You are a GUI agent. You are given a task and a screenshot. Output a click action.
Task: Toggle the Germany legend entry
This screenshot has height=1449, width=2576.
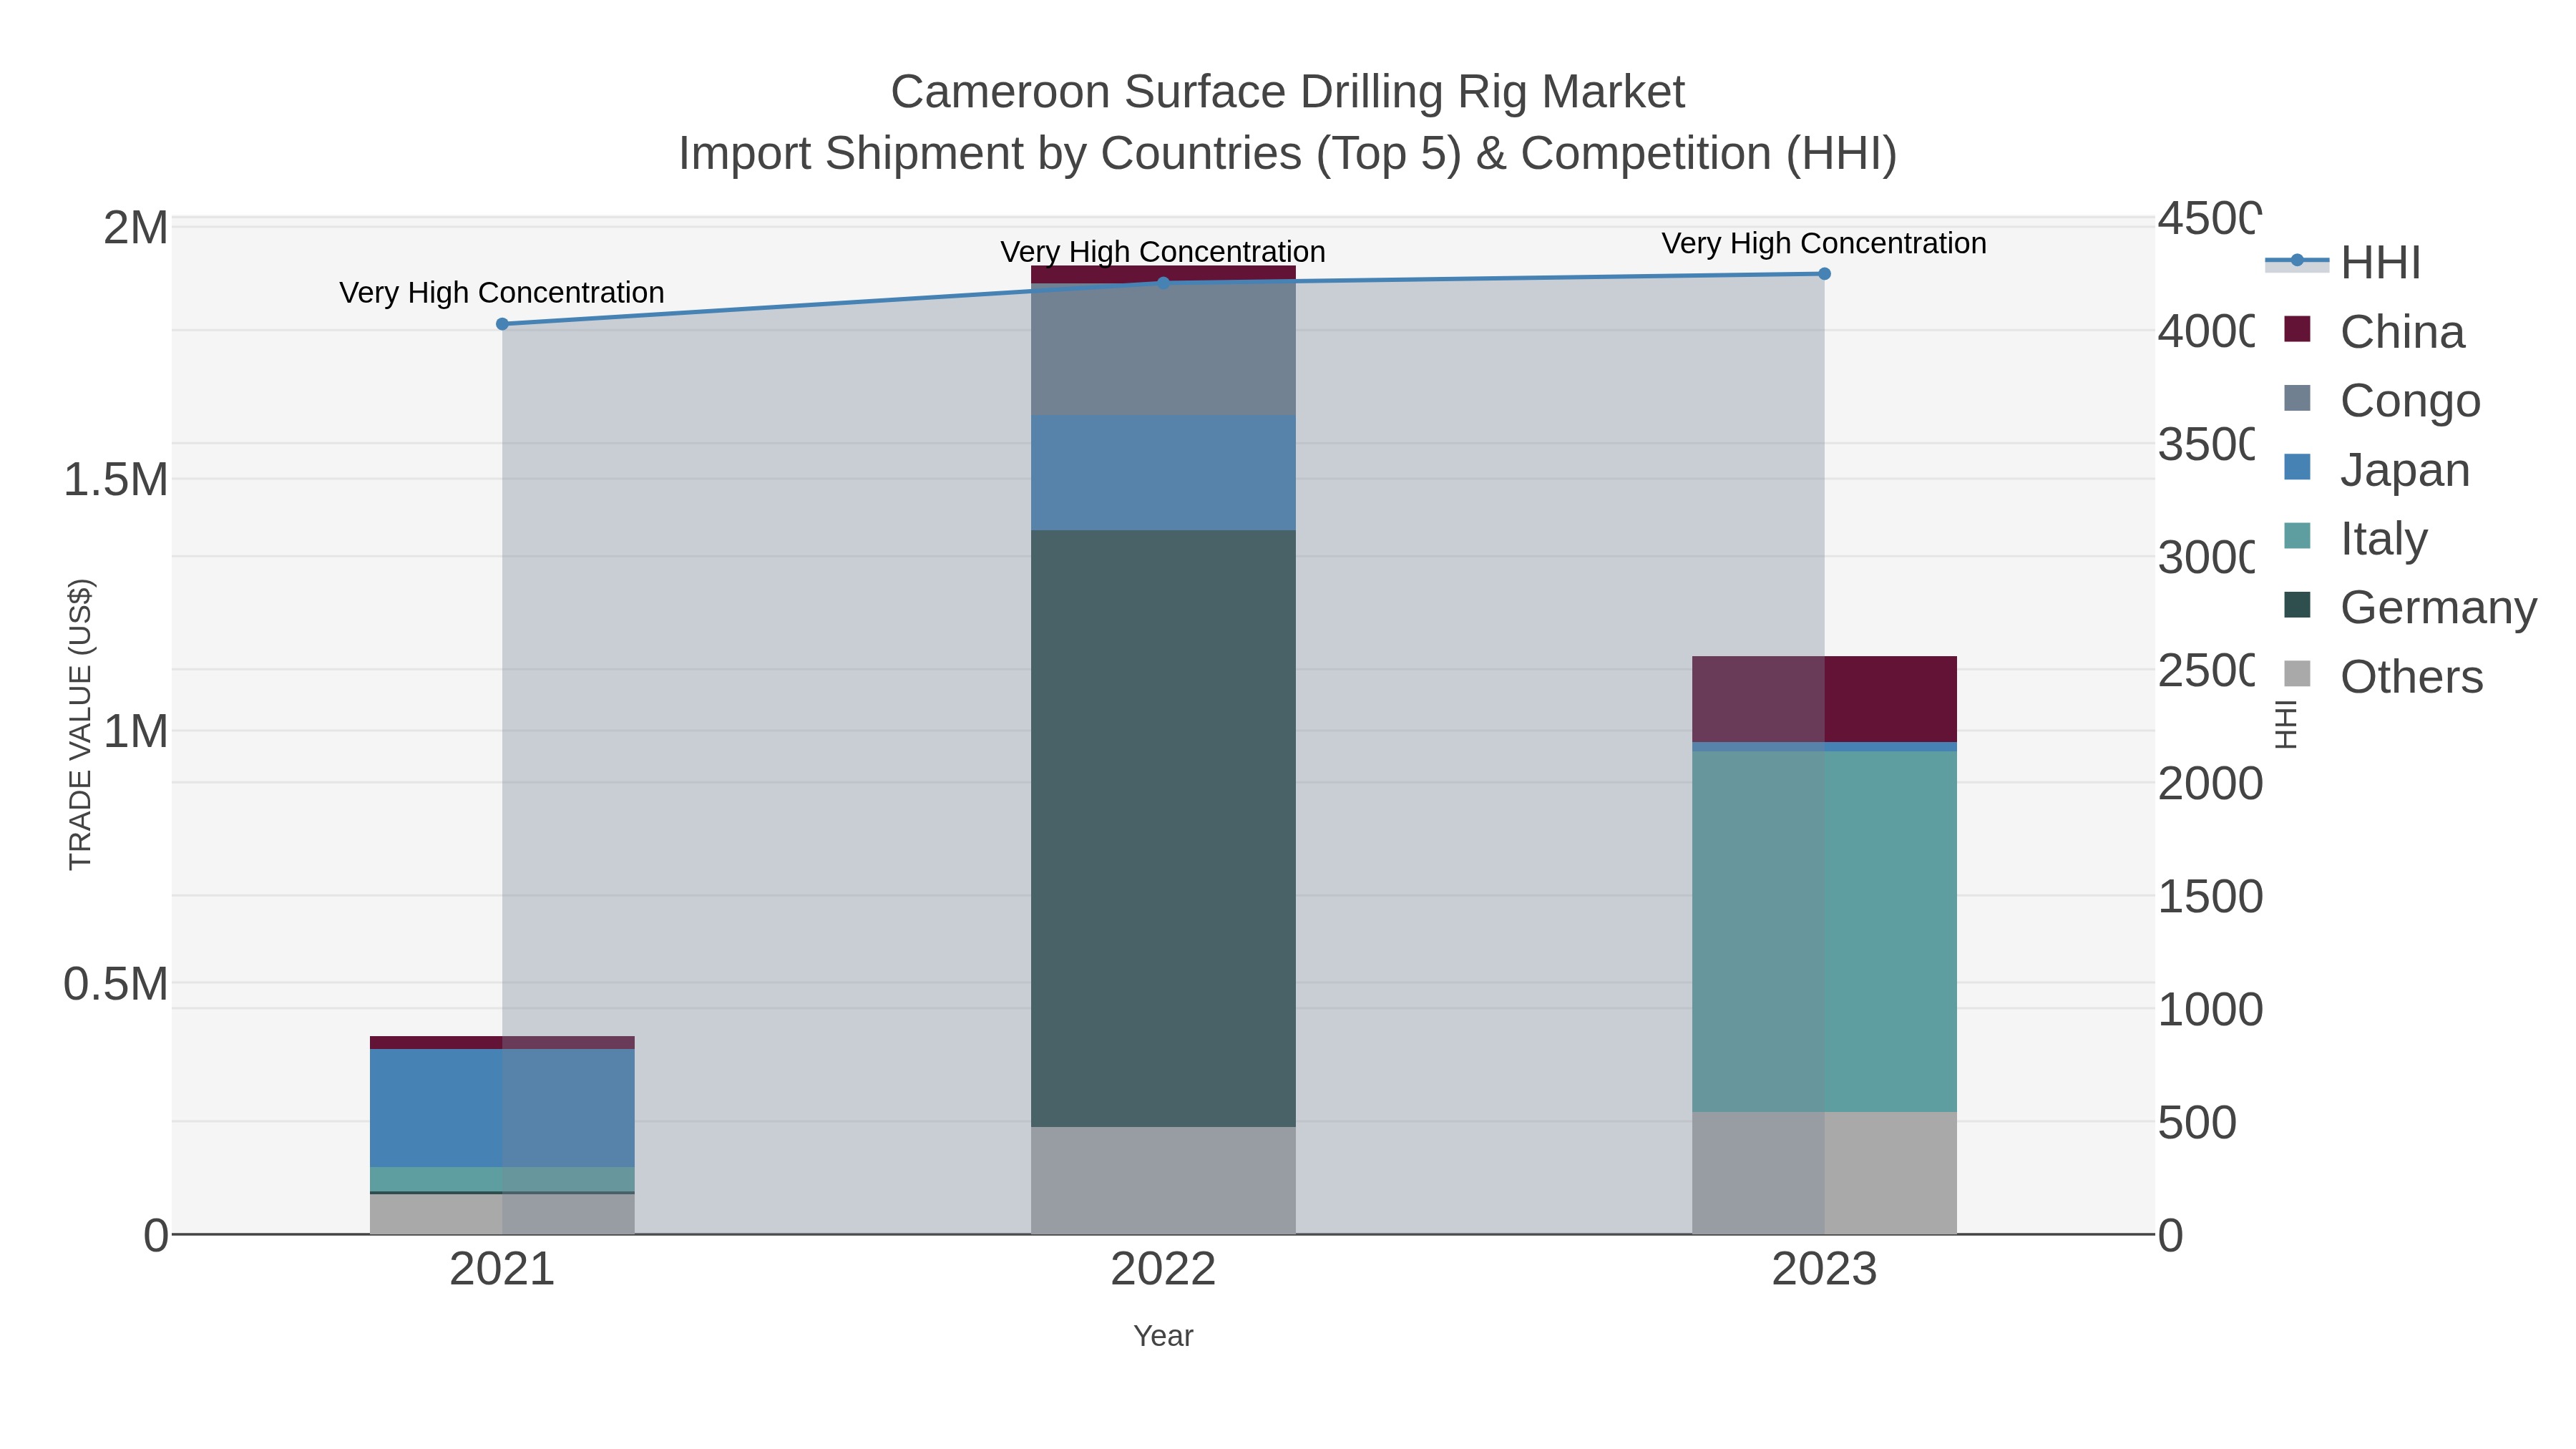pos(2411,608)
